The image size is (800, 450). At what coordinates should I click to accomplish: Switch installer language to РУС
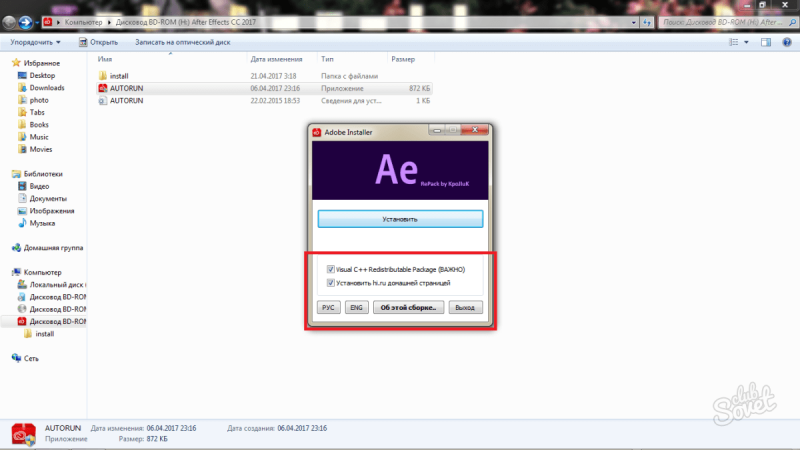328,307
